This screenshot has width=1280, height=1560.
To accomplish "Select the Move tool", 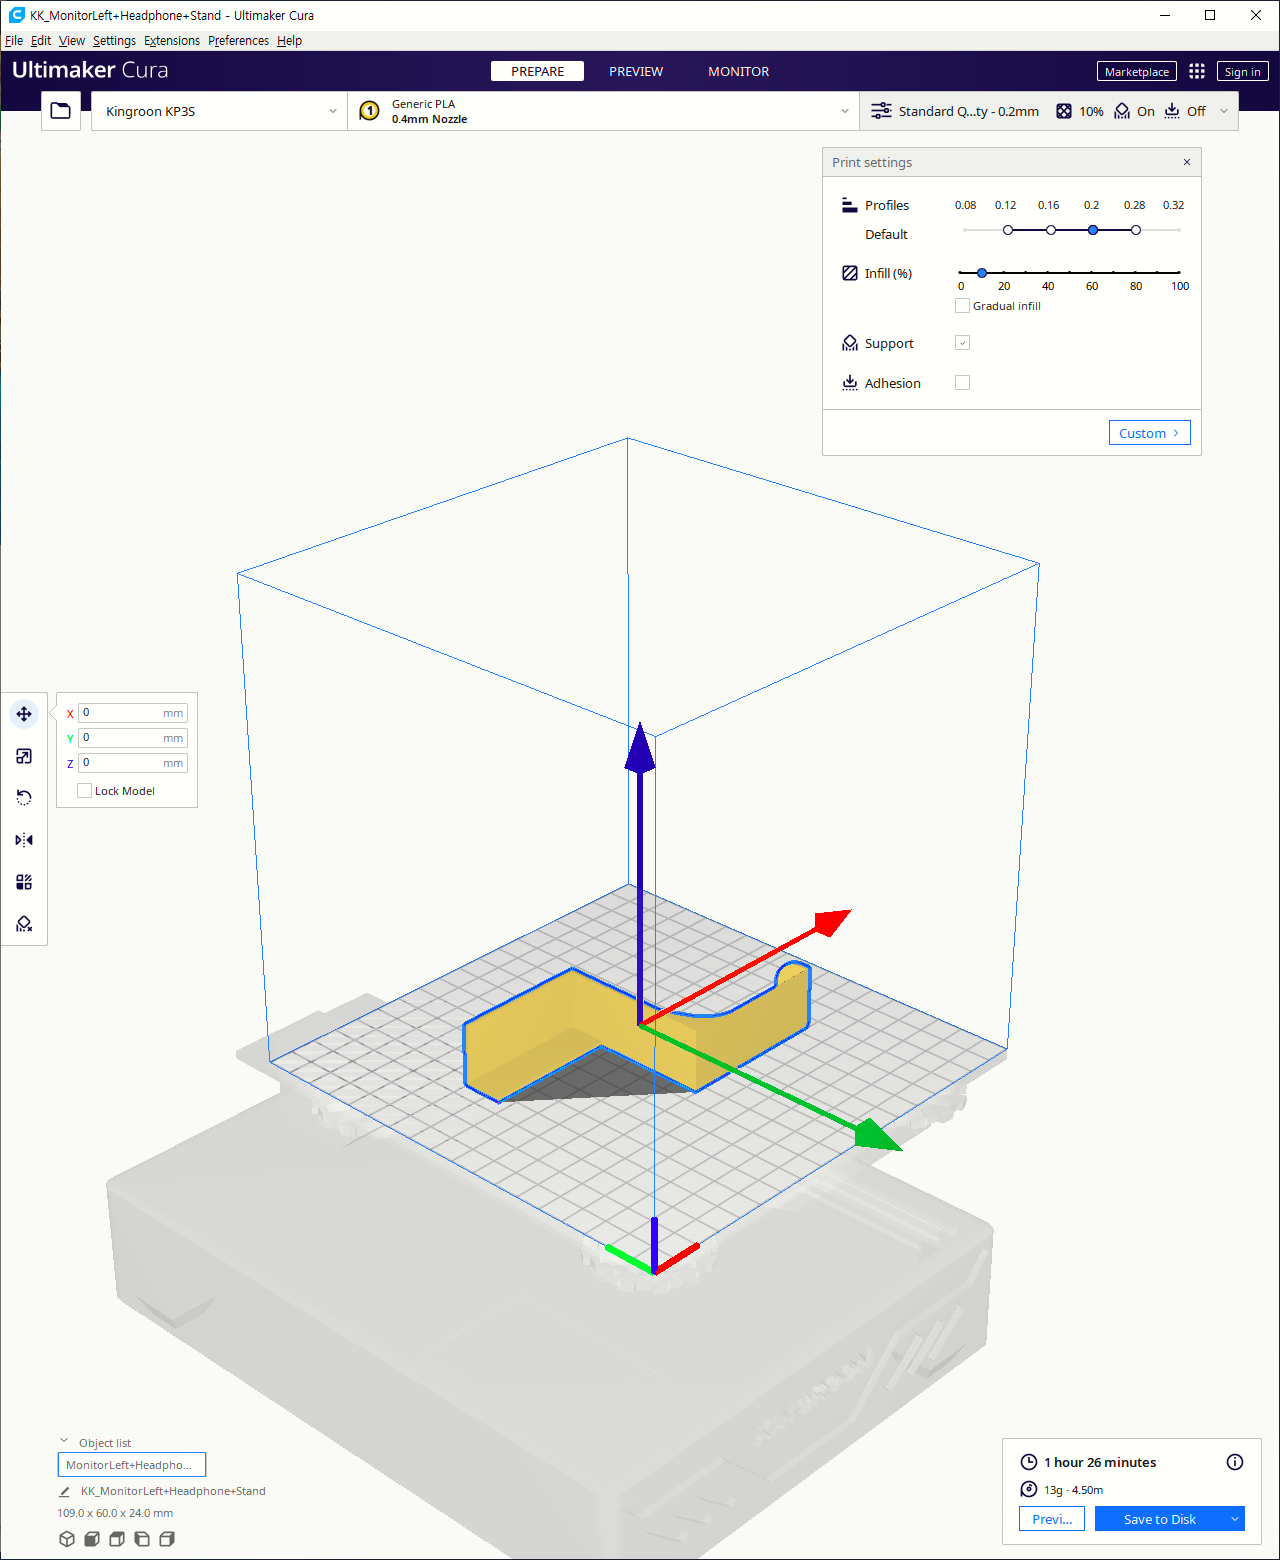I will (24, 714).
